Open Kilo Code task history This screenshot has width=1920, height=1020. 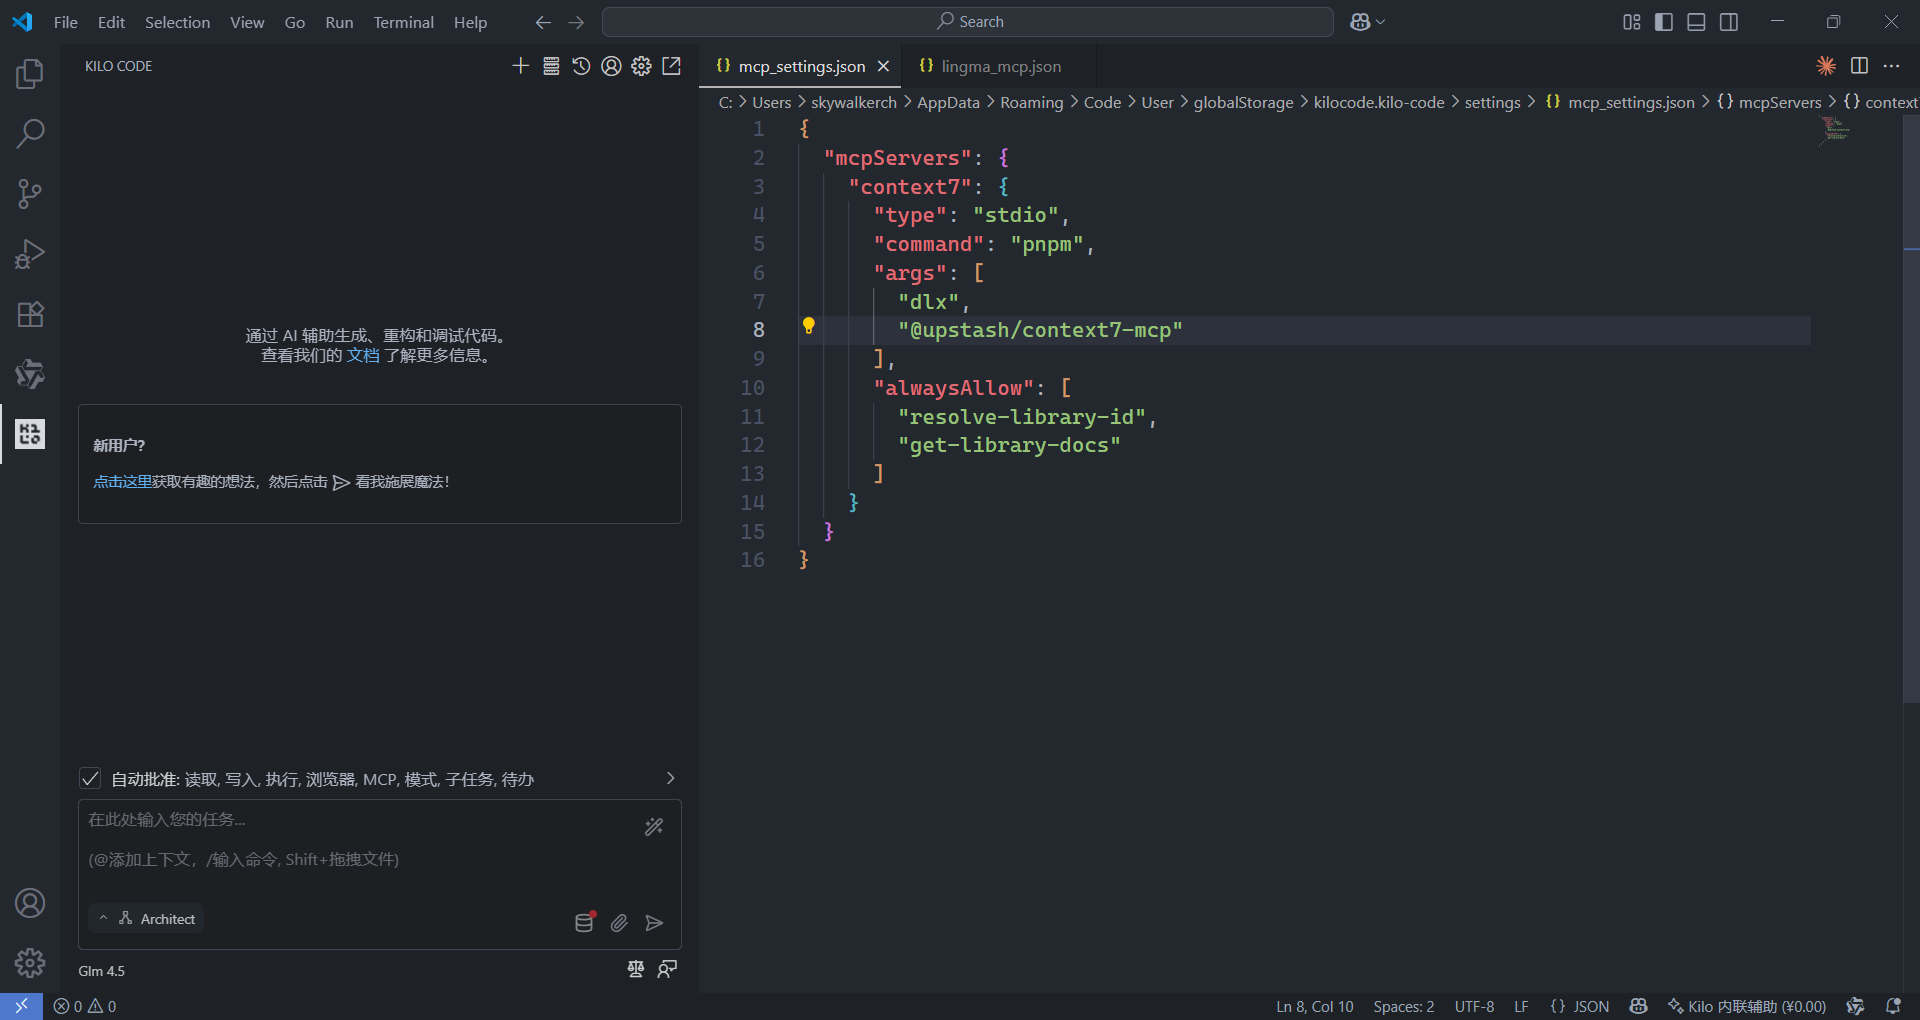581,66
